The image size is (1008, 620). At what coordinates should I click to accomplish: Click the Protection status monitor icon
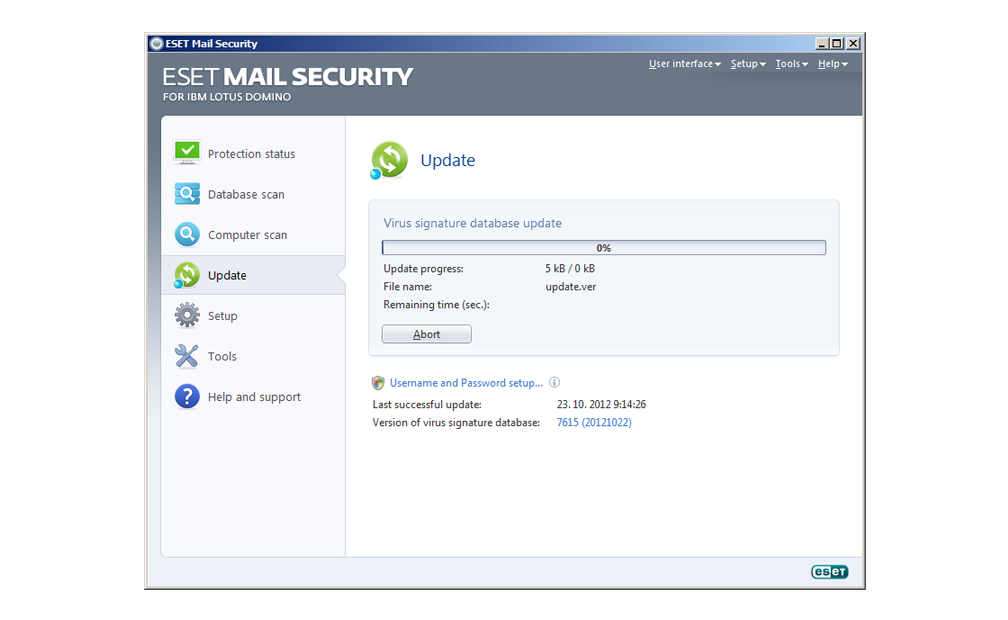click(x=187, y=152)
